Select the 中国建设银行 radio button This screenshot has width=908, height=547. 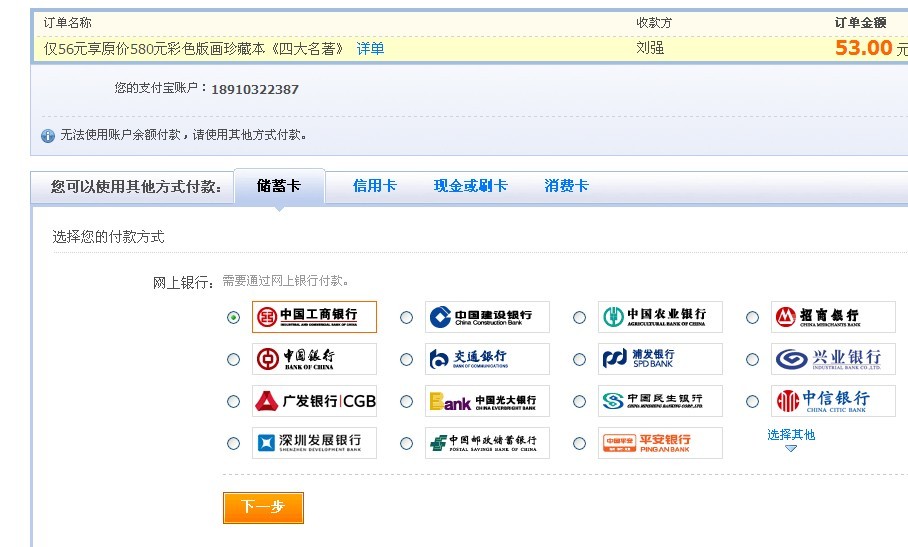point(407,317)
